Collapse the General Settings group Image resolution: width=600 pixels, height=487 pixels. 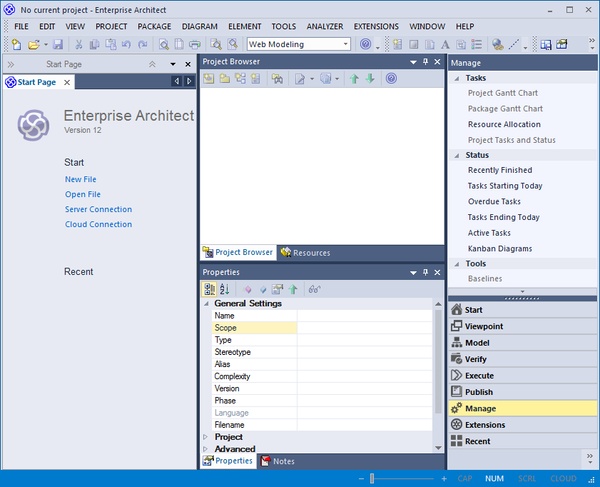[x=206, y=303]
